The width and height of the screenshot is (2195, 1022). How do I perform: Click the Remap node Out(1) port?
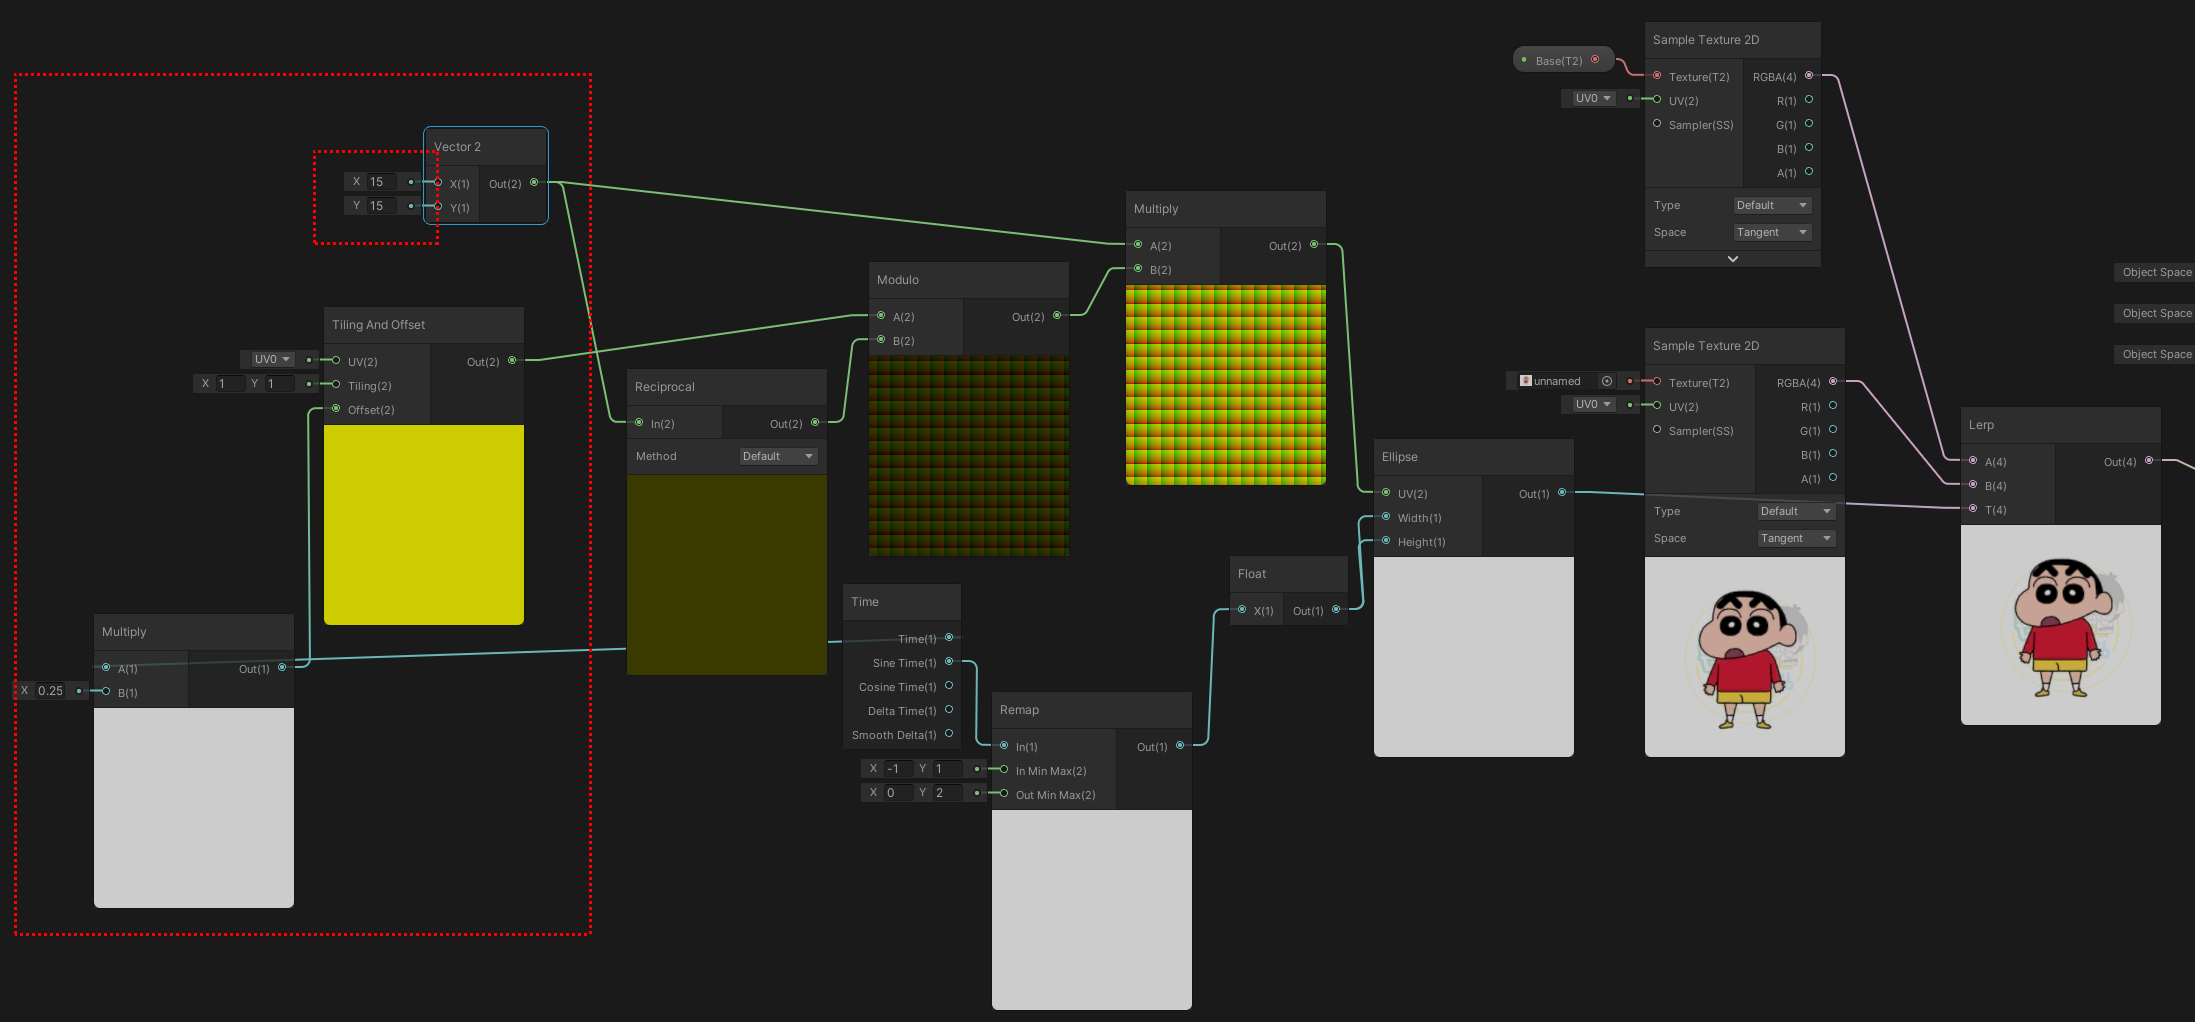[x=1180, y=745]
